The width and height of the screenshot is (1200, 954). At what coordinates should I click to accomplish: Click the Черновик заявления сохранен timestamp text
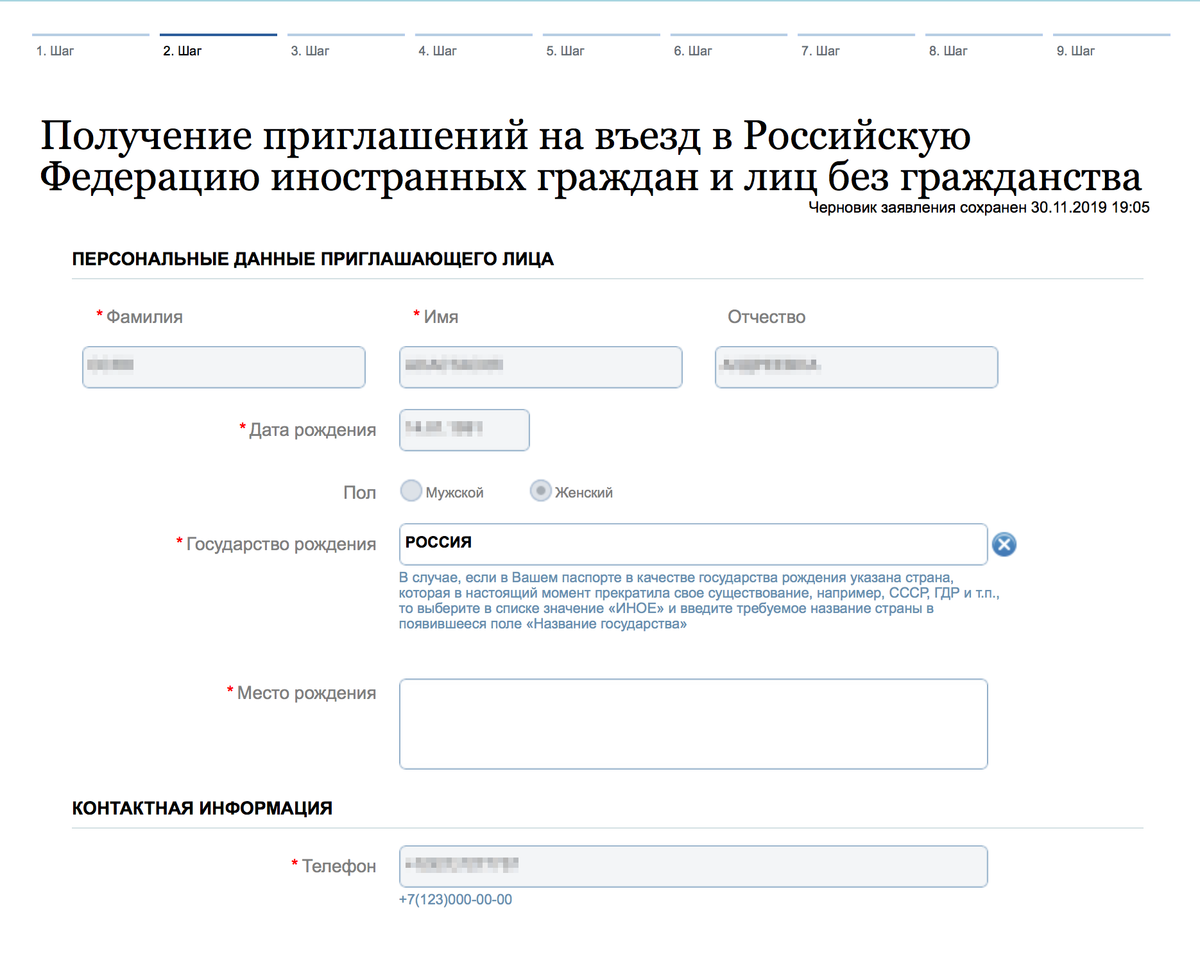(x=979, y=208)
